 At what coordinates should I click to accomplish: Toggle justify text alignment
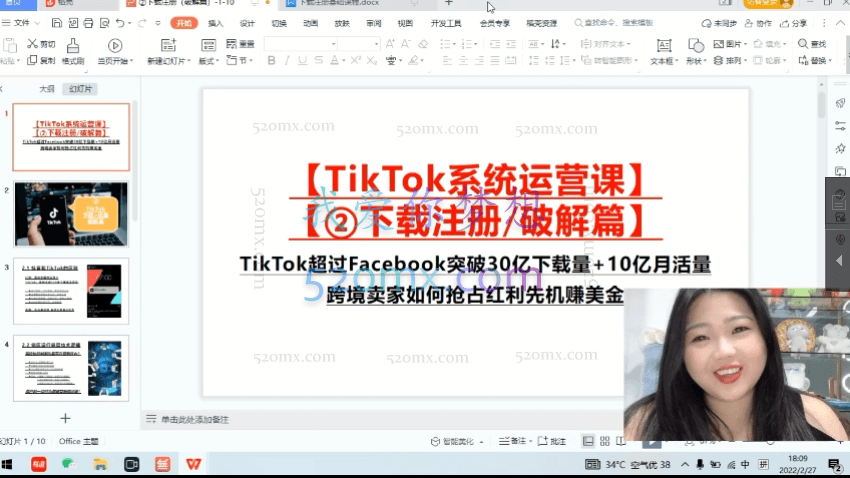(x=495, y=60)
